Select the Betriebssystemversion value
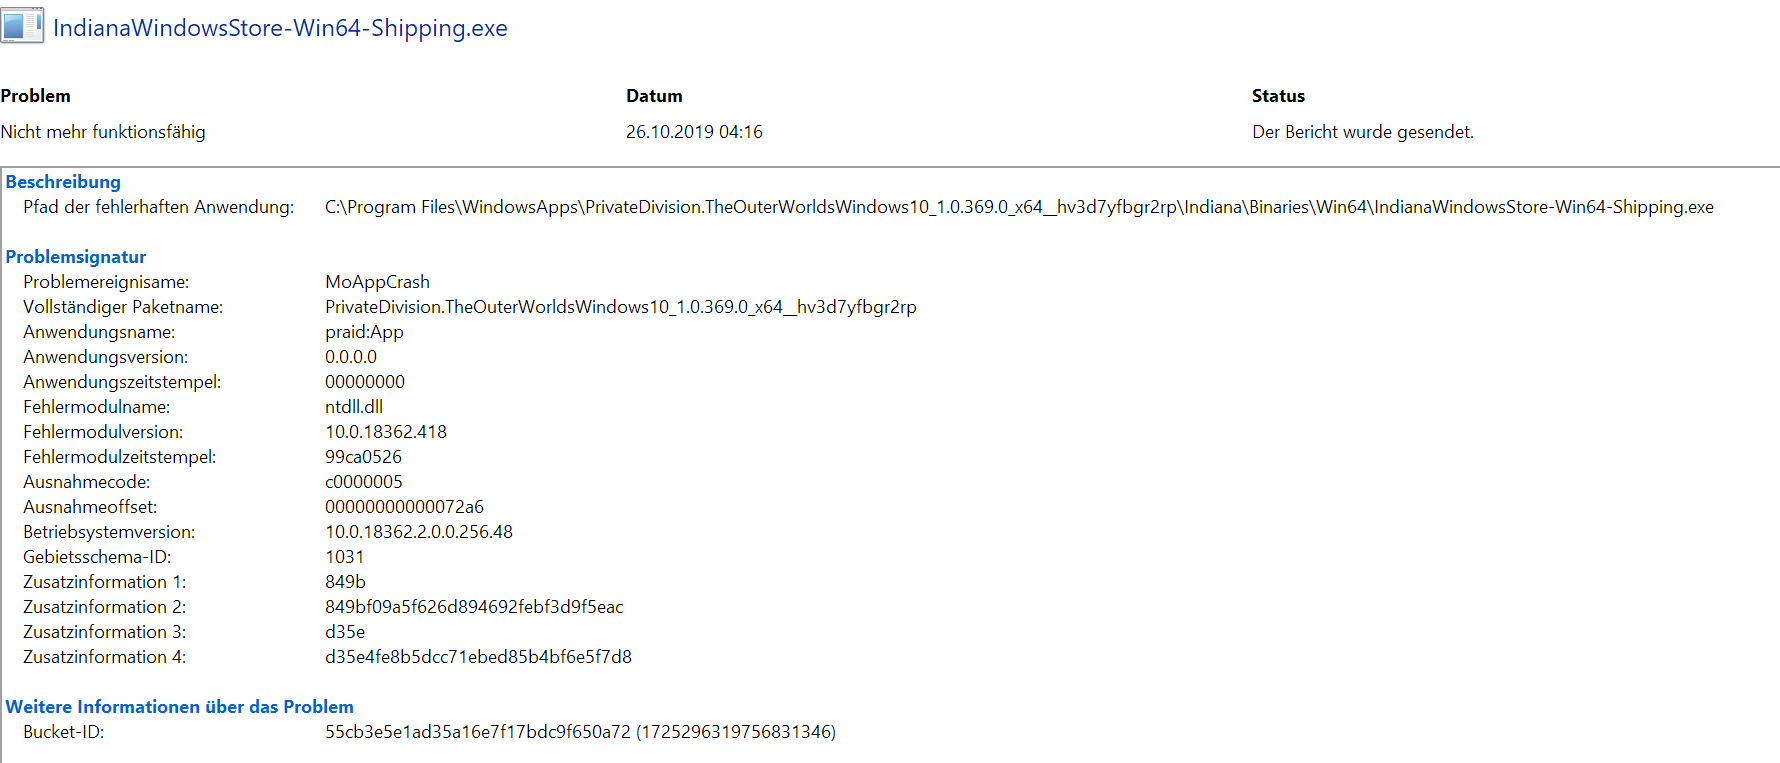 [x=419, y=532]
